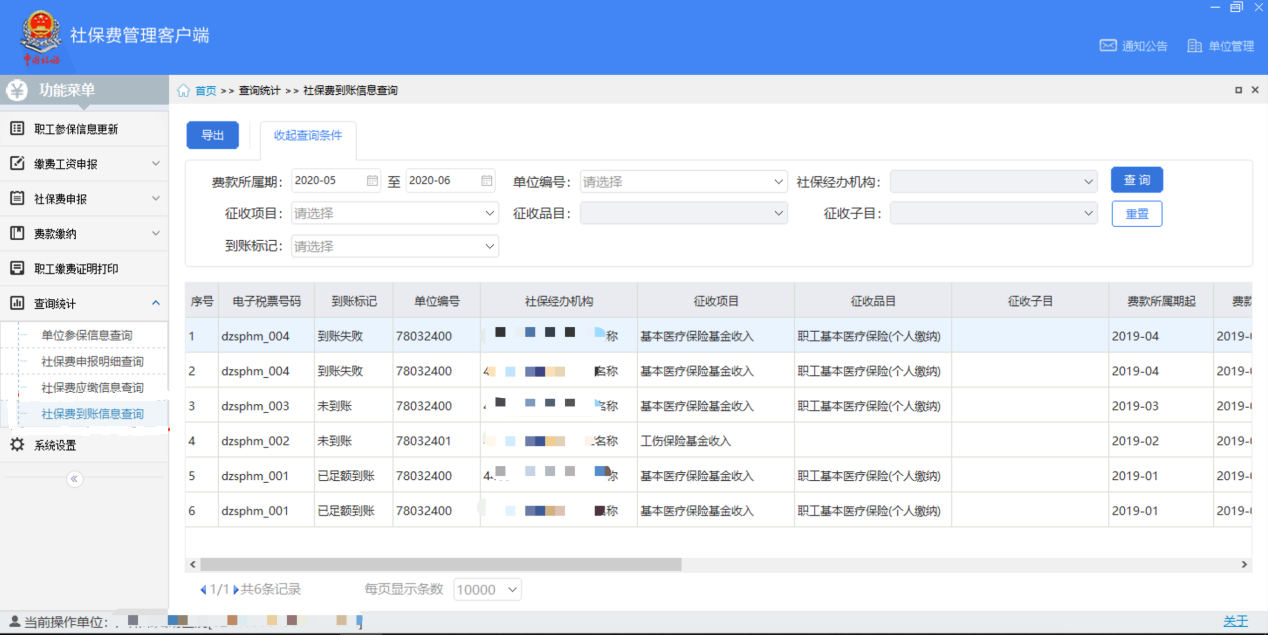Open 通知公告 envelope icon
The image size is (1268, 635).
1108,45
